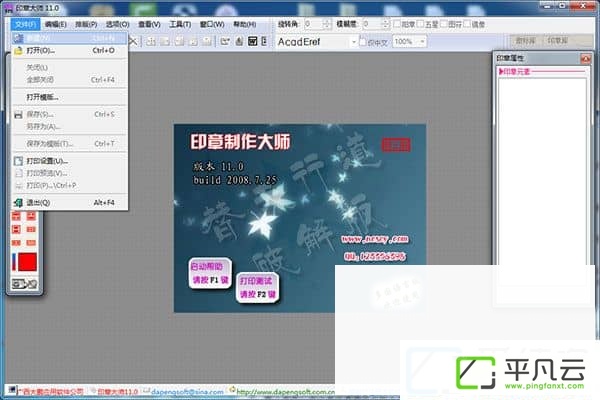Open the AcadEref font dropdown

coord(354,41)
